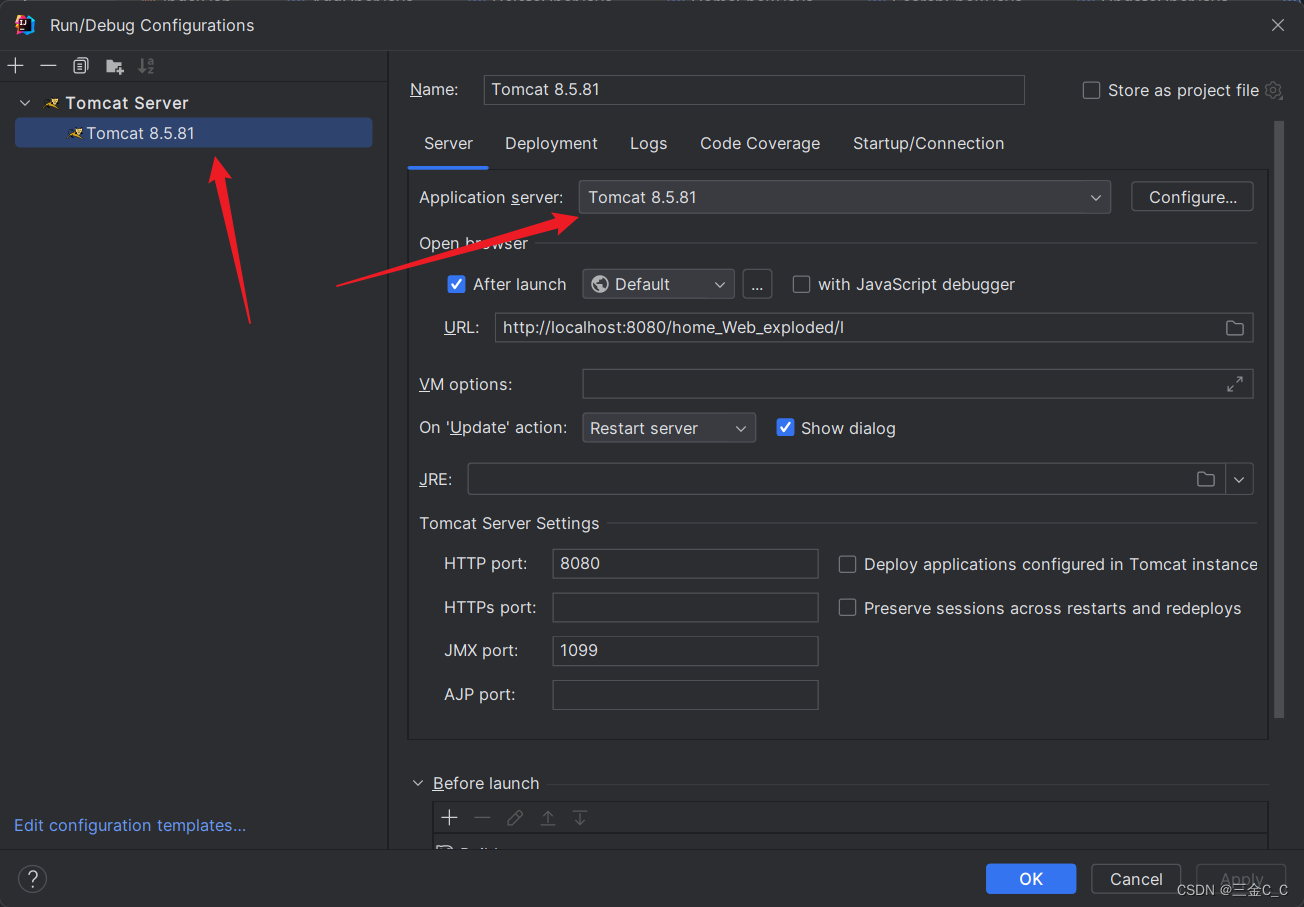Click the Remove Configuration minus icon
The height and width of the screenshot is (907, 1304).
click(48, 66)
